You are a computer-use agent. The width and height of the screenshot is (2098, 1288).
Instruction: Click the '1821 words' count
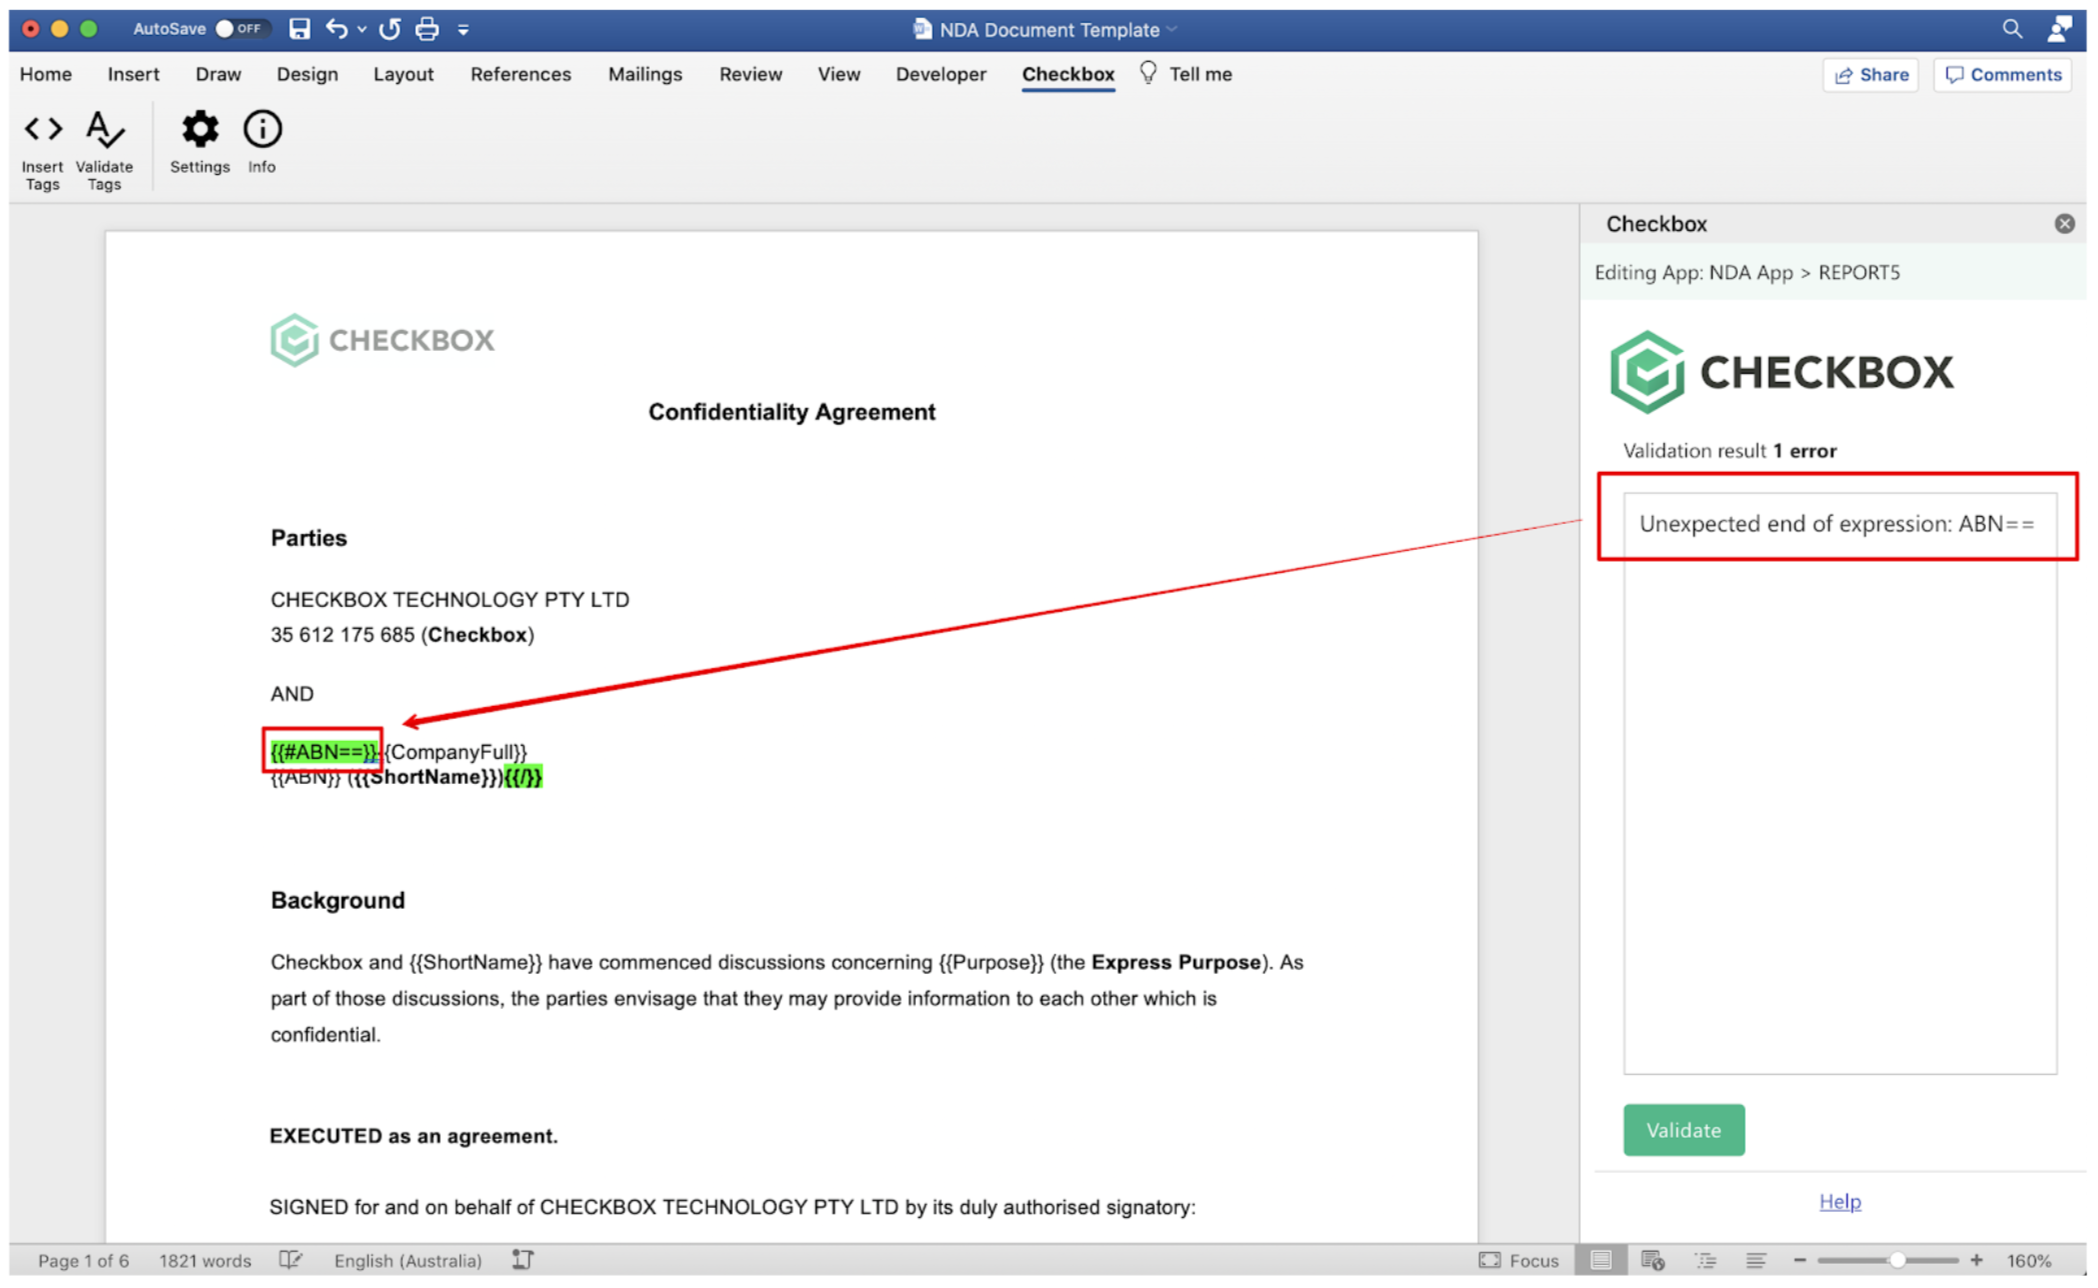pyautogui.click(x=205, y=1260)
